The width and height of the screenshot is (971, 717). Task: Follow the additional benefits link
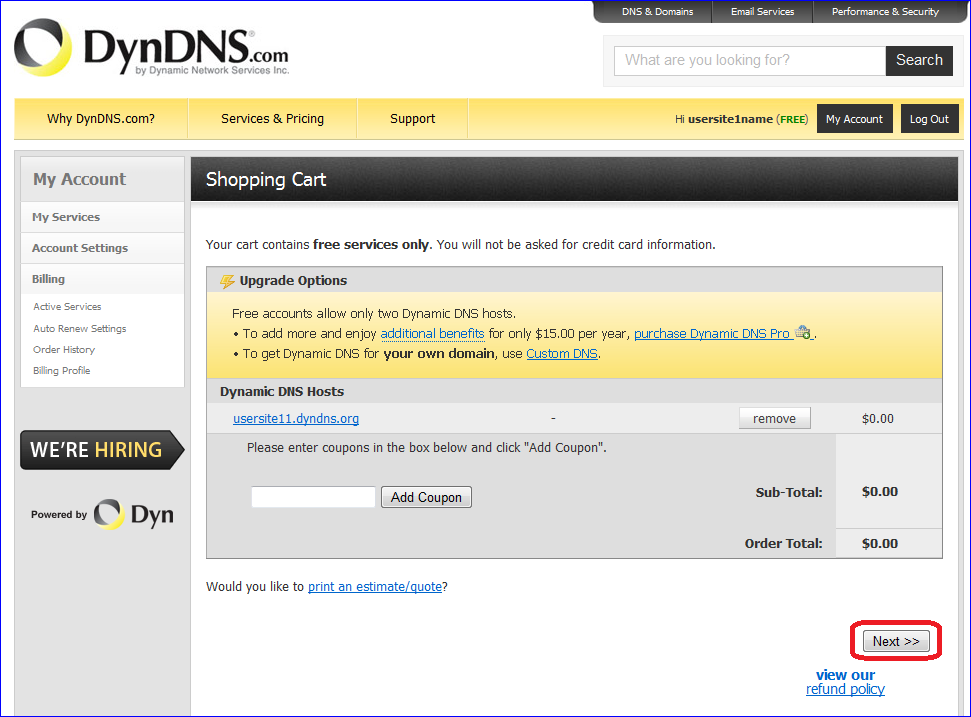point(432,334)
